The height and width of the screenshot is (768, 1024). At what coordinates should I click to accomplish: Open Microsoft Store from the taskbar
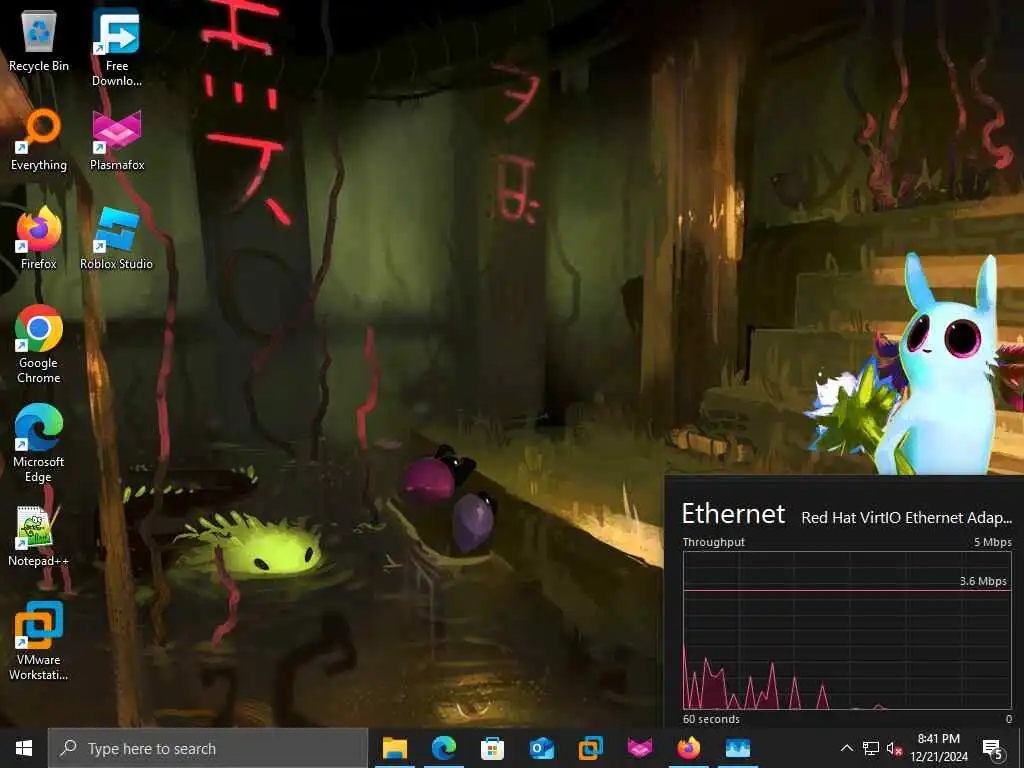(x=492, y=748)
